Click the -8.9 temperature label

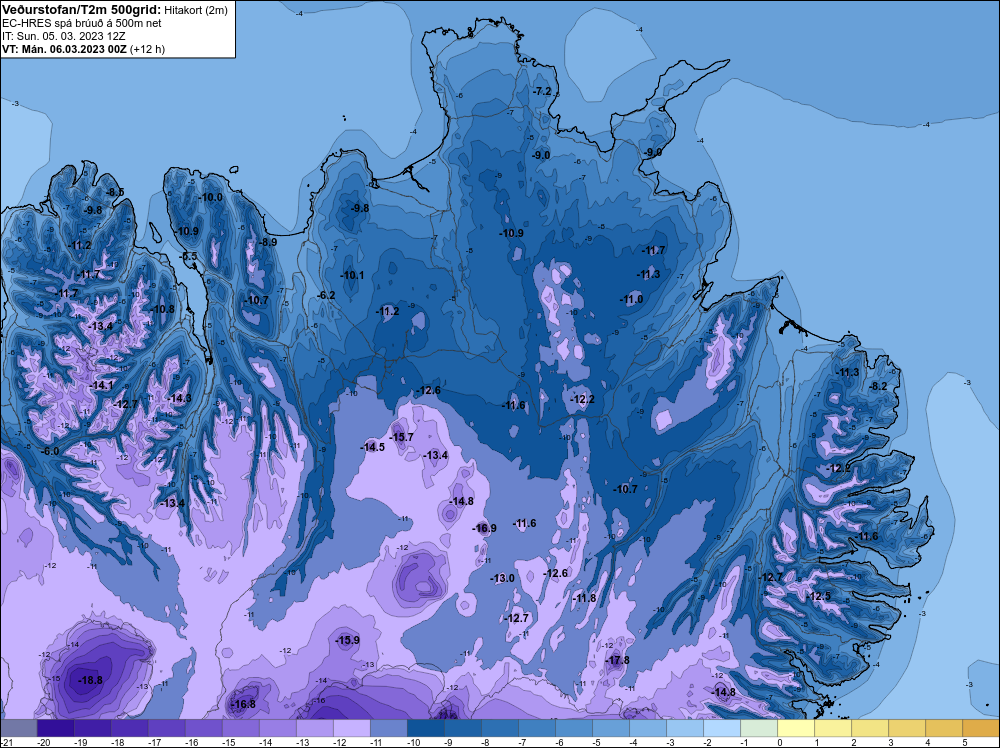268,242
